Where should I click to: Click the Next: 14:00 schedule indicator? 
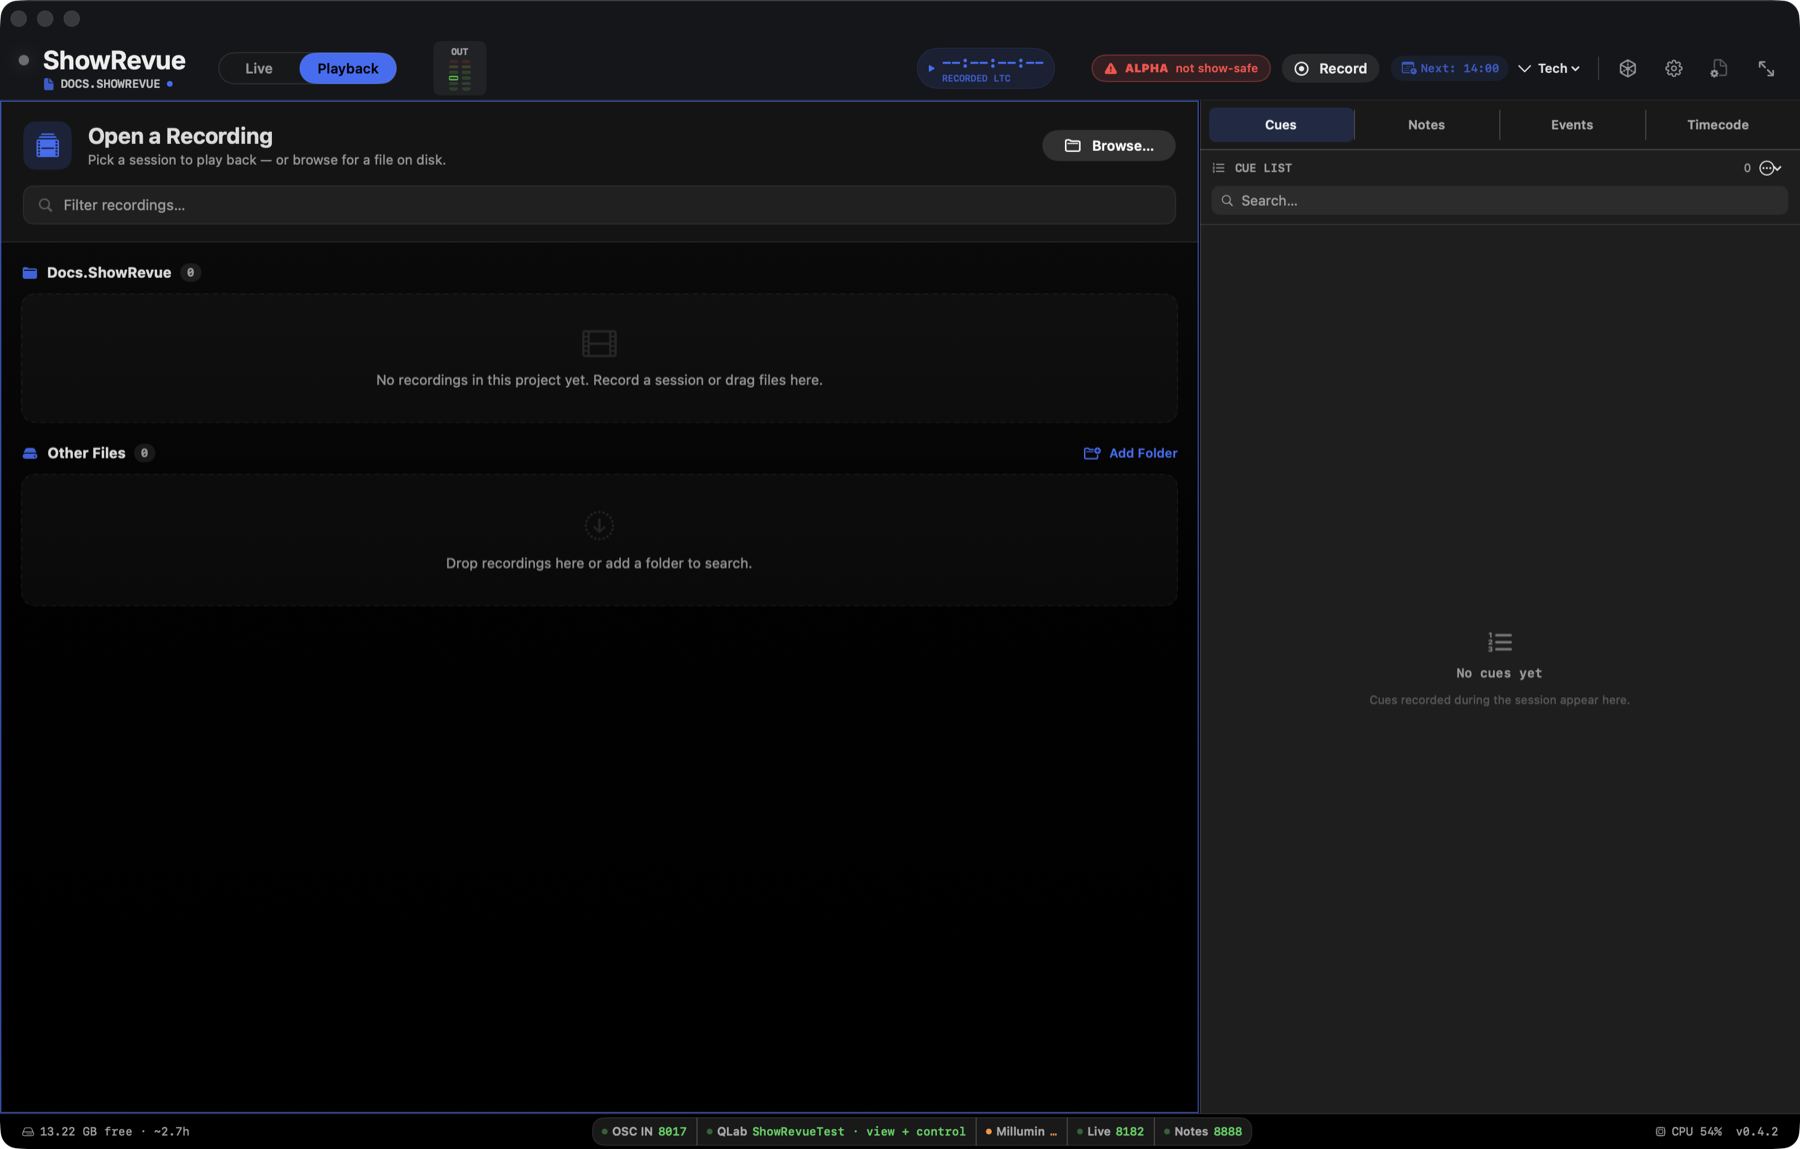[1450, 68]
